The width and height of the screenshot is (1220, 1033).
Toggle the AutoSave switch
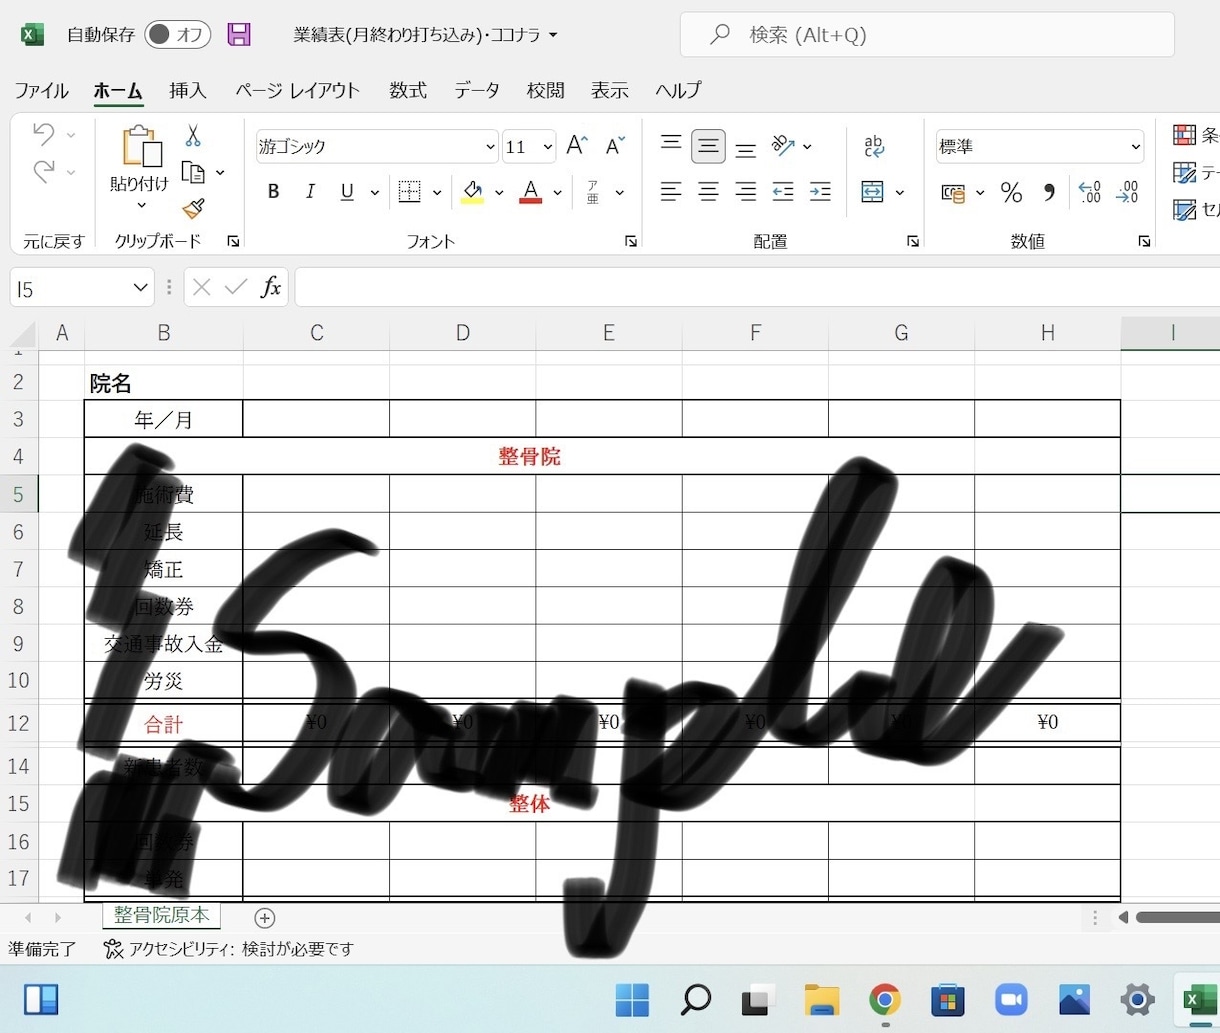pos(177,35)
